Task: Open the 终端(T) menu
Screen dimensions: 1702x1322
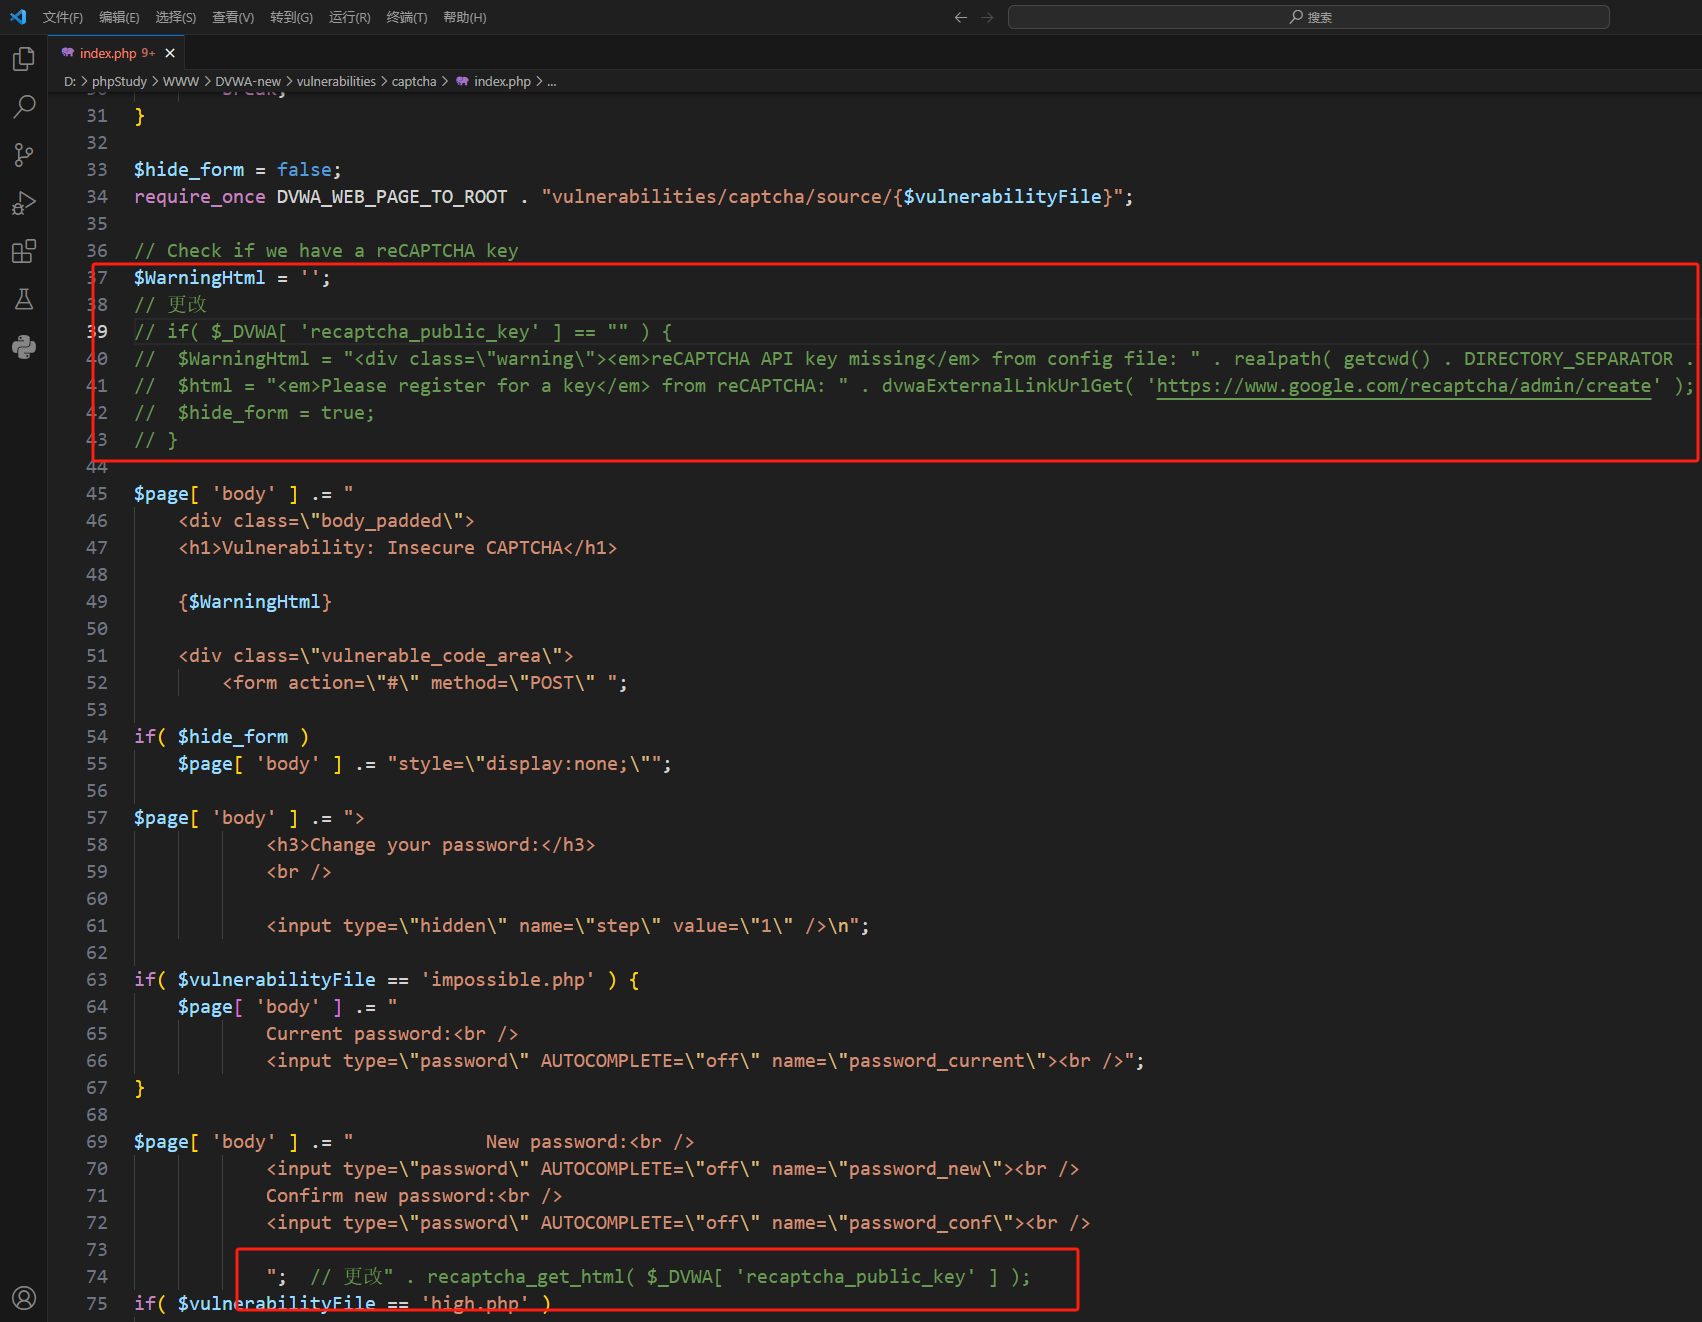Action: [x=406, y=17]
